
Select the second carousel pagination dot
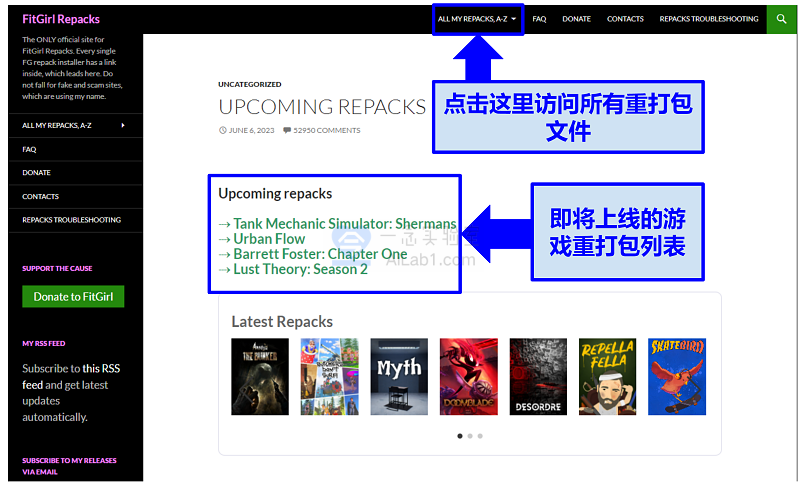coord(470,436)
